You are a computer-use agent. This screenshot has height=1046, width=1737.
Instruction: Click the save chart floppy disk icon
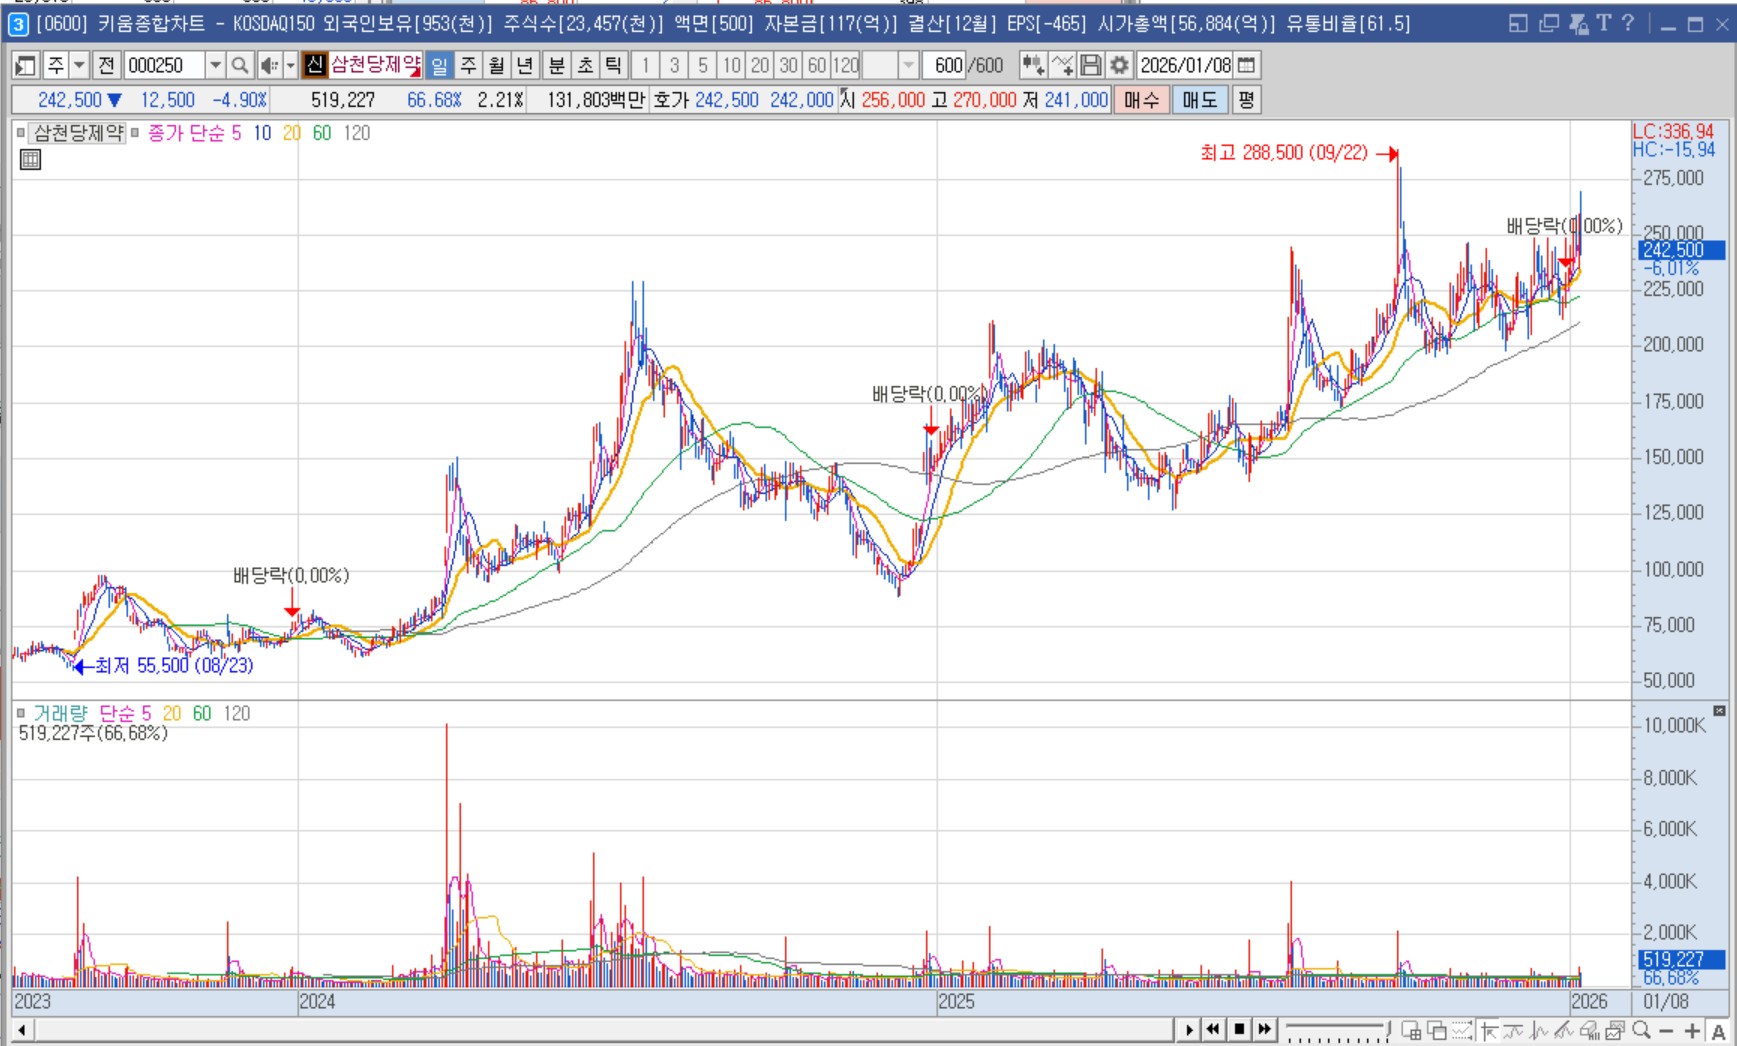click(x=1091, y=66)
